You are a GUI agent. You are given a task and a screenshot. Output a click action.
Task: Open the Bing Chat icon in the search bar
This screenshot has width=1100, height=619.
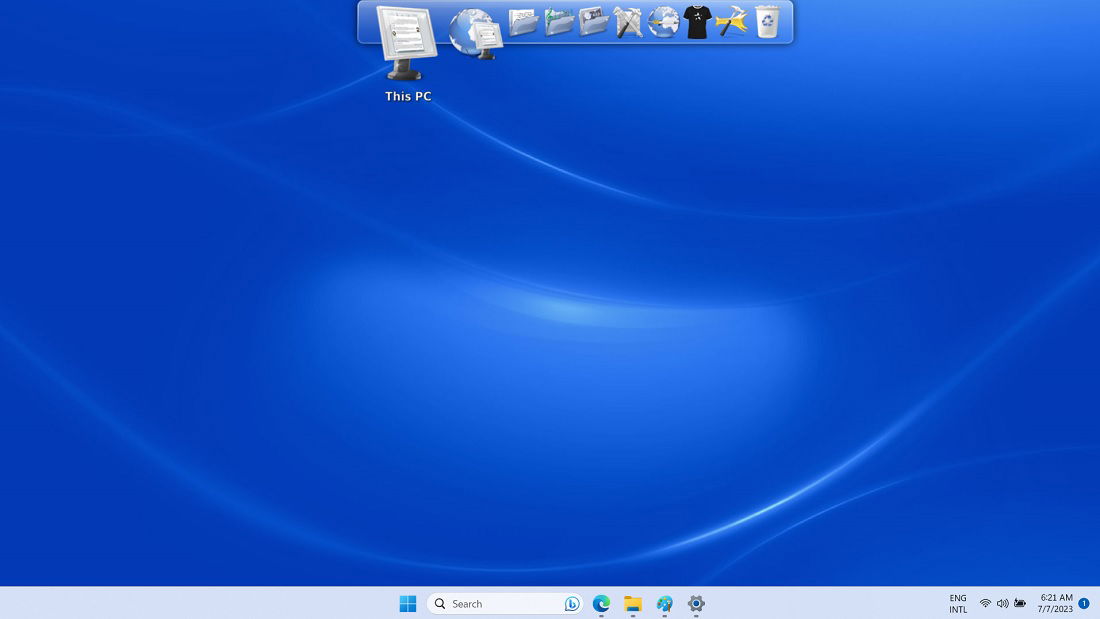click(x=570, y=603)
